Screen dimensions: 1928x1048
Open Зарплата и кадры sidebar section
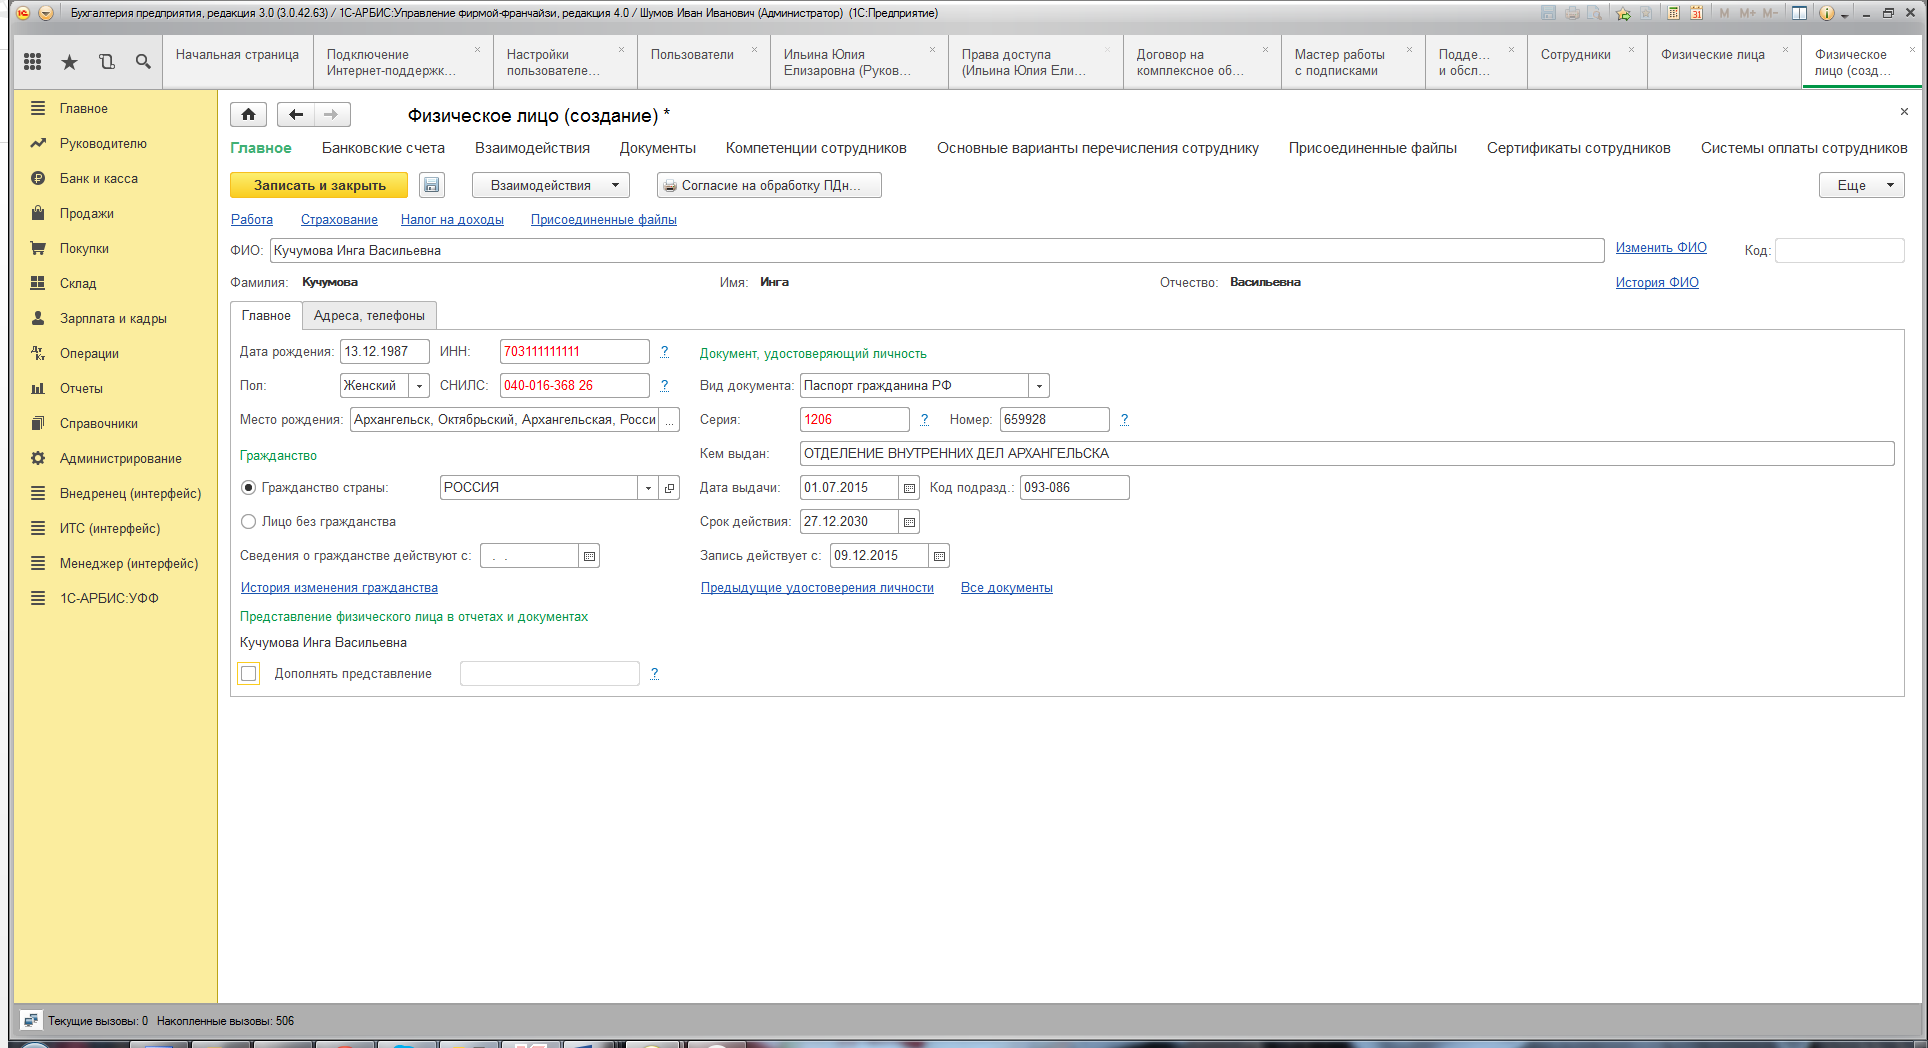click(113, 319)
